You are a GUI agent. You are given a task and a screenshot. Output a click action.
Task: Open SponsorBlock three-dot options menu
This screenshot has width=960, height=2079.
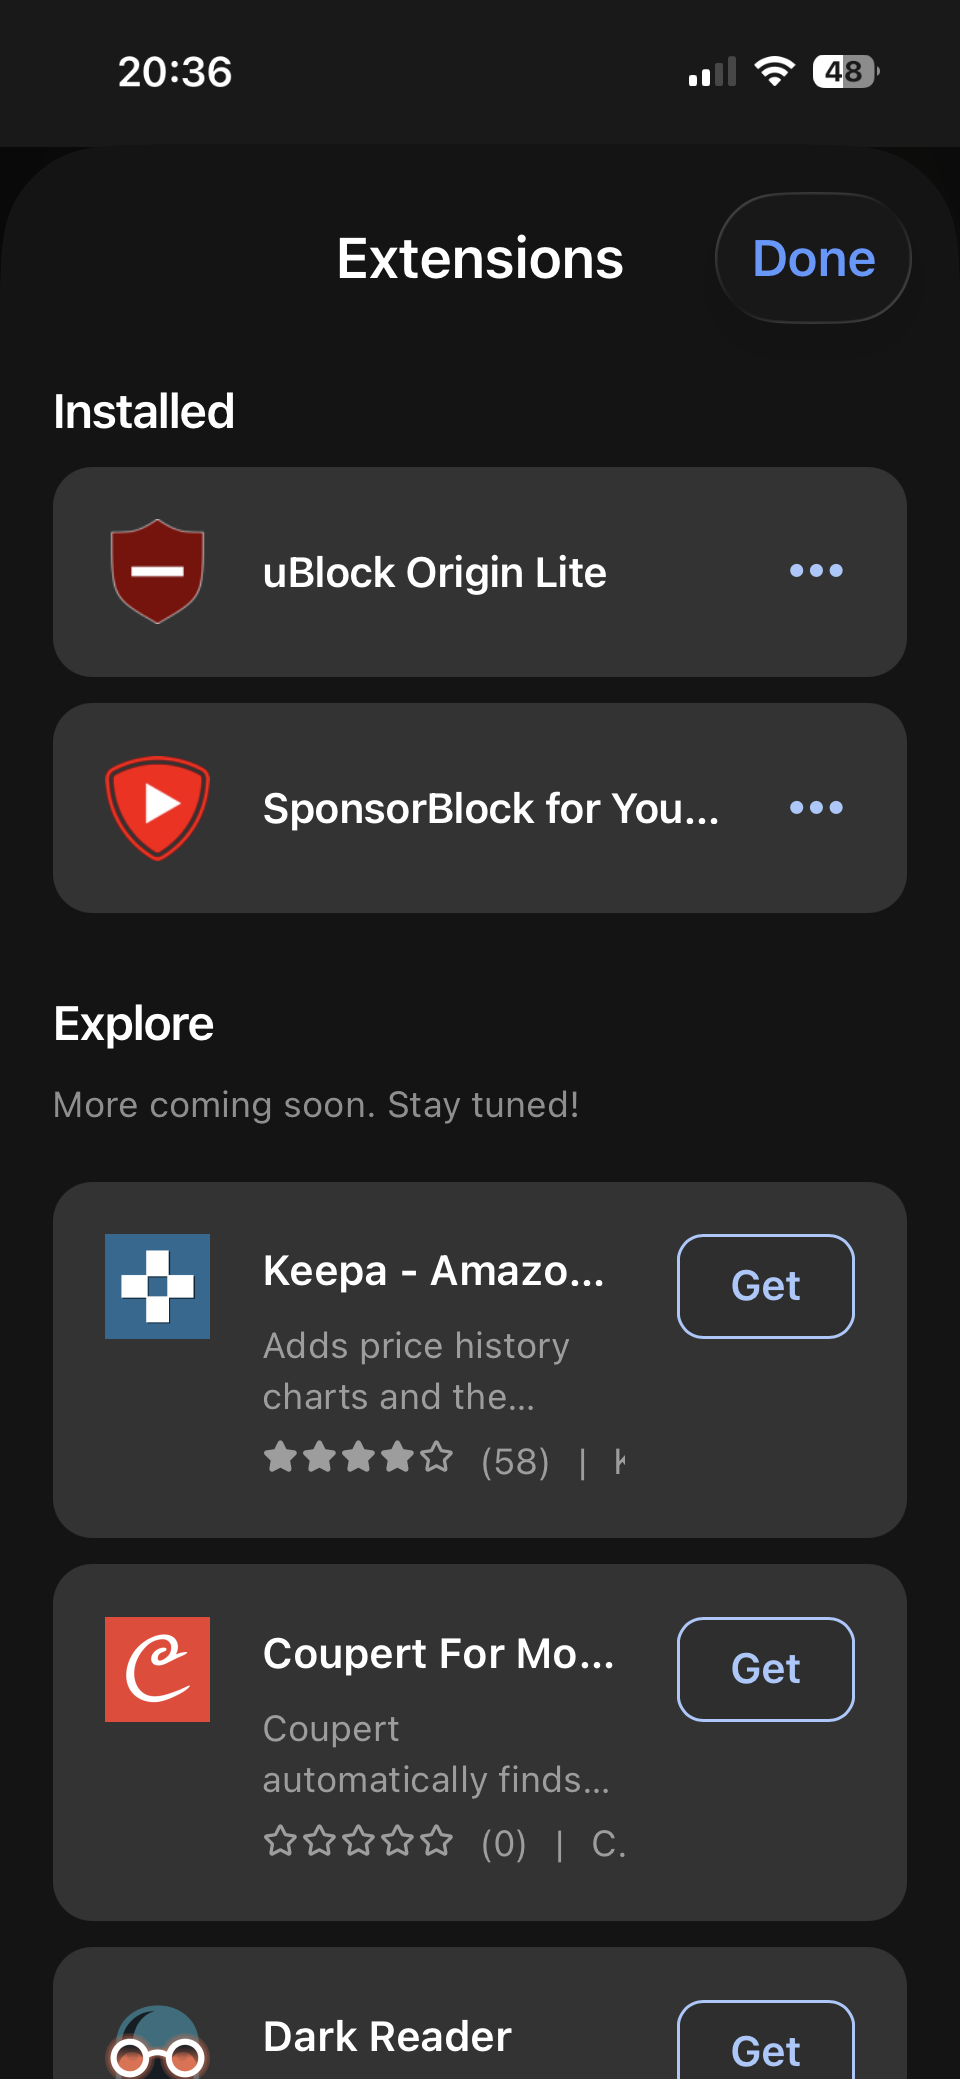coord(816,808)
